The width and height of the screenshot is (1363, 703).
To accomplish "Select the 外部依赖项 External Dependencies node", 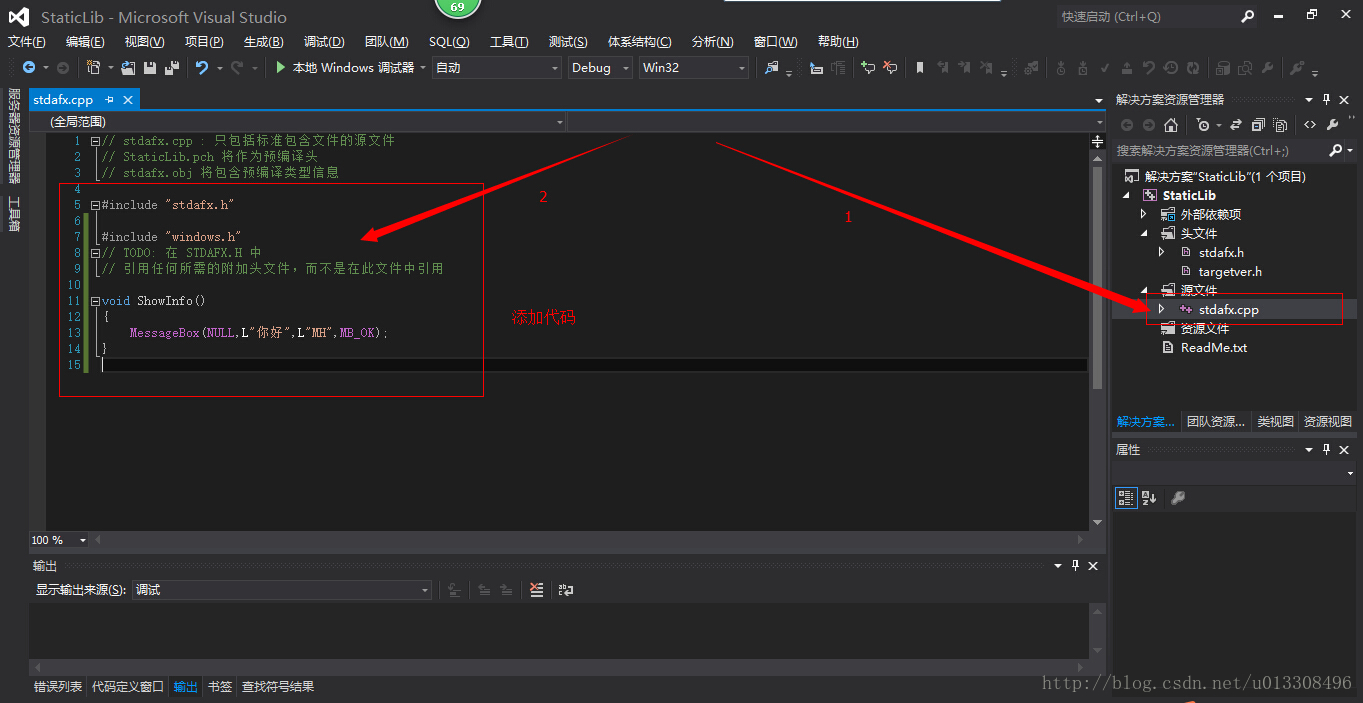I will 1211,215.
